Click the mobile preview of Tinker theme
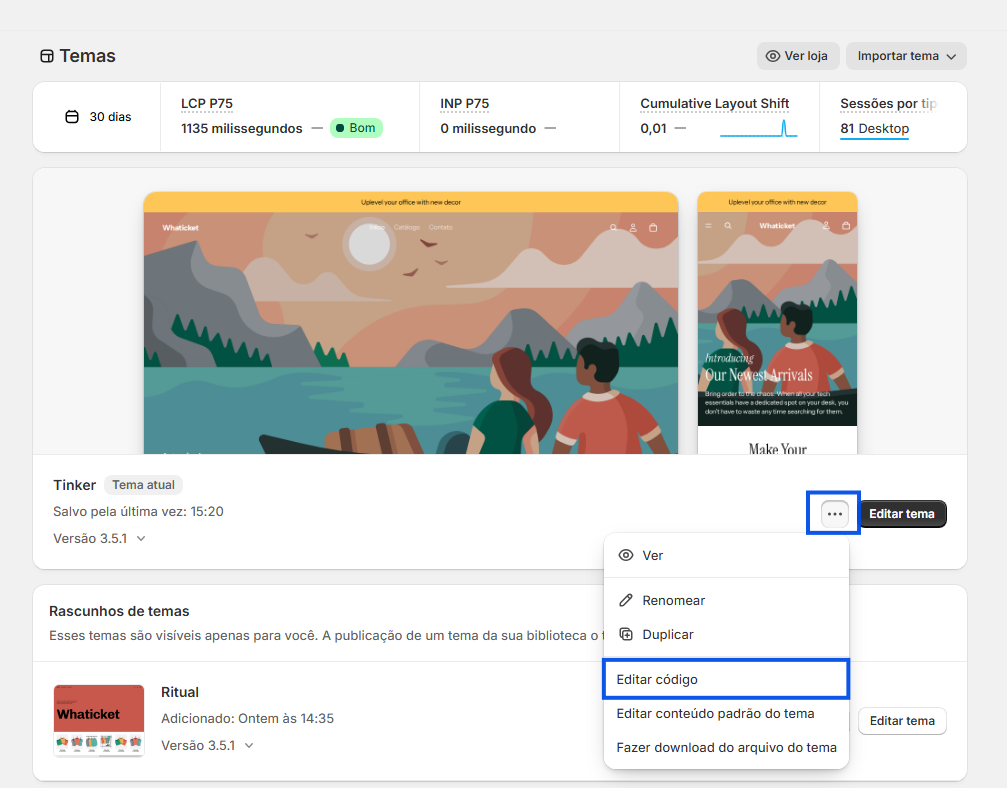Viewport: 1007px width, 788px height. click(777, 323)
